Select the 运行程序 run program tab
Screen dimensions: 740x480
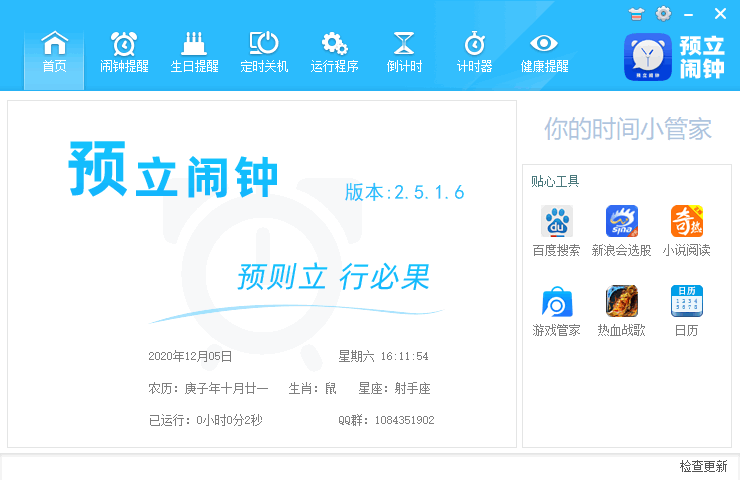pyautogui.click(x=334, y=53)
